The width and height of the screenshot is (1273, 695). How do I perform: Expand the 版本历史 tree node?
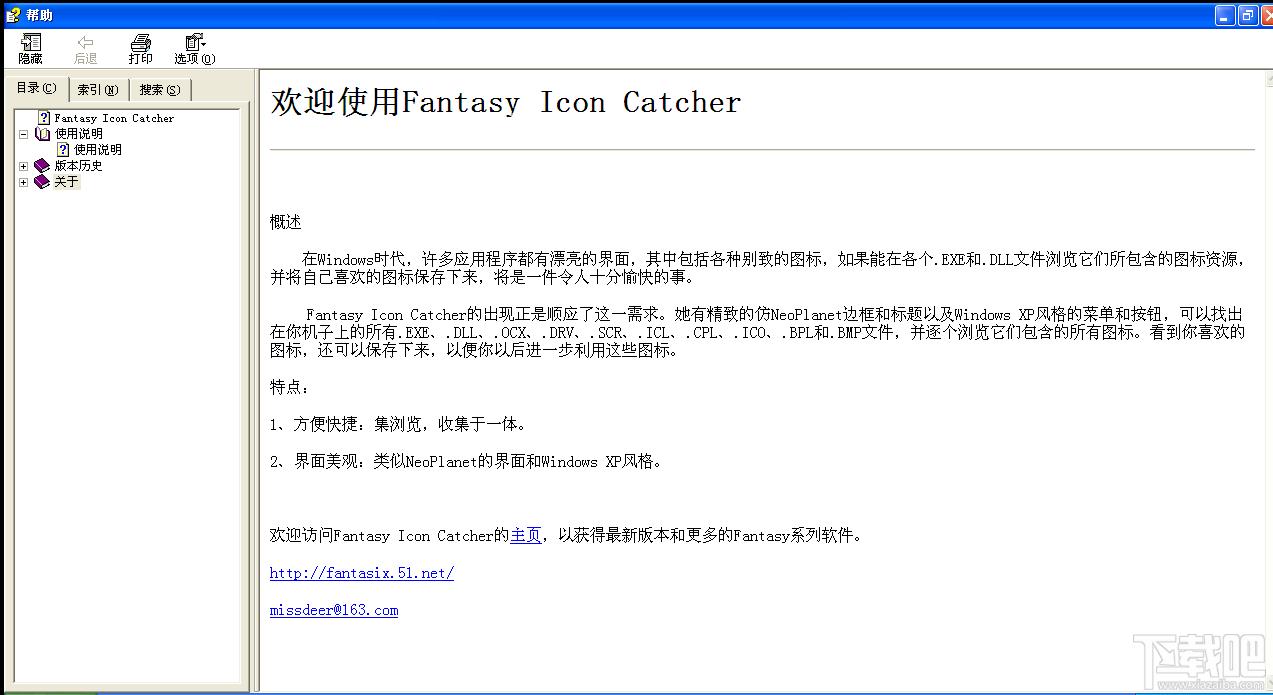(23, 166)
